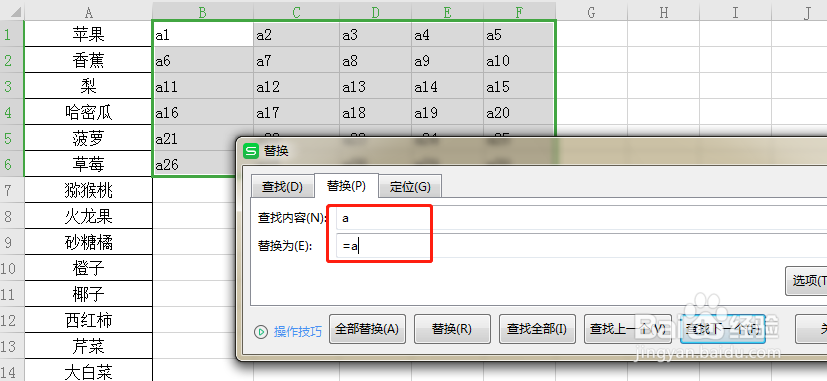
Task: Click cell containing a7
Action: (296, 60)
